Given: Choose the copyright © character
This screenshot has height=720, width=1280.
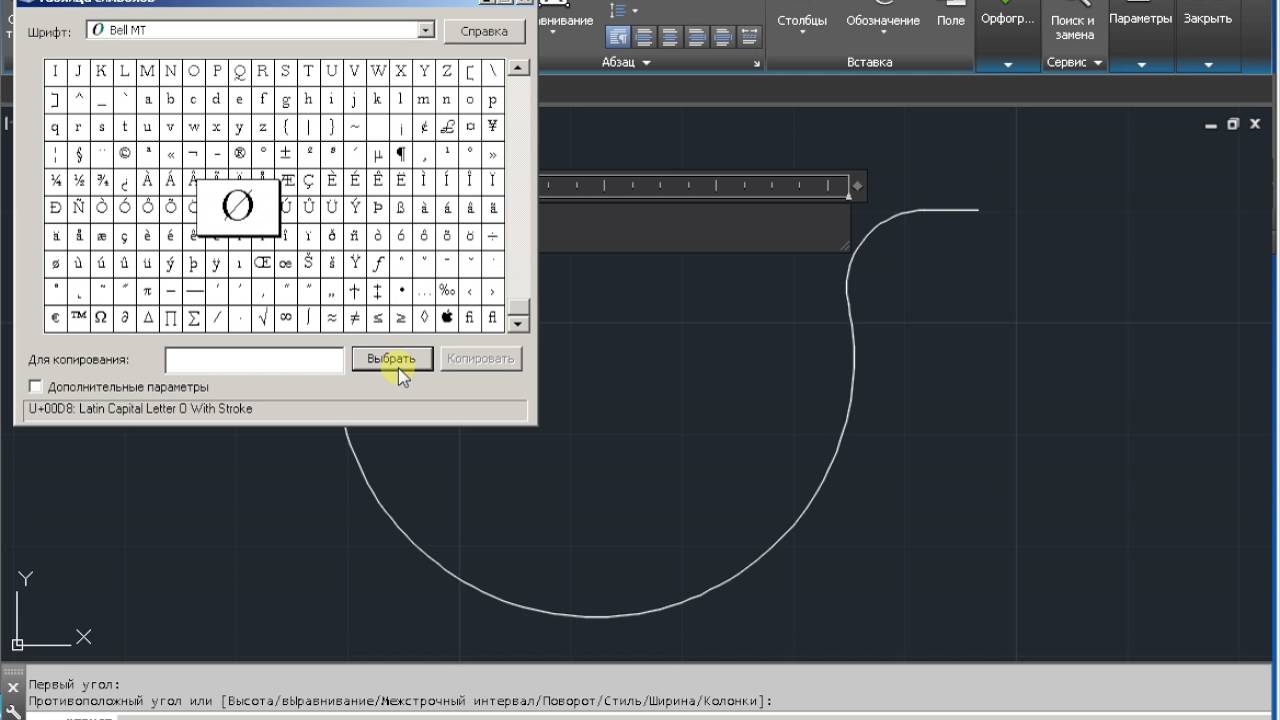Looking at the screenshot, I should tap(125, 154).
